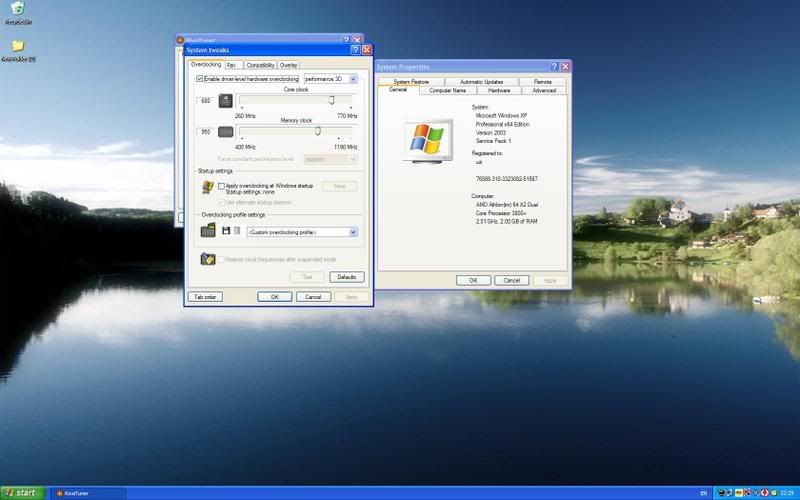Open the Windows Start menu

[x=22, y=493]
